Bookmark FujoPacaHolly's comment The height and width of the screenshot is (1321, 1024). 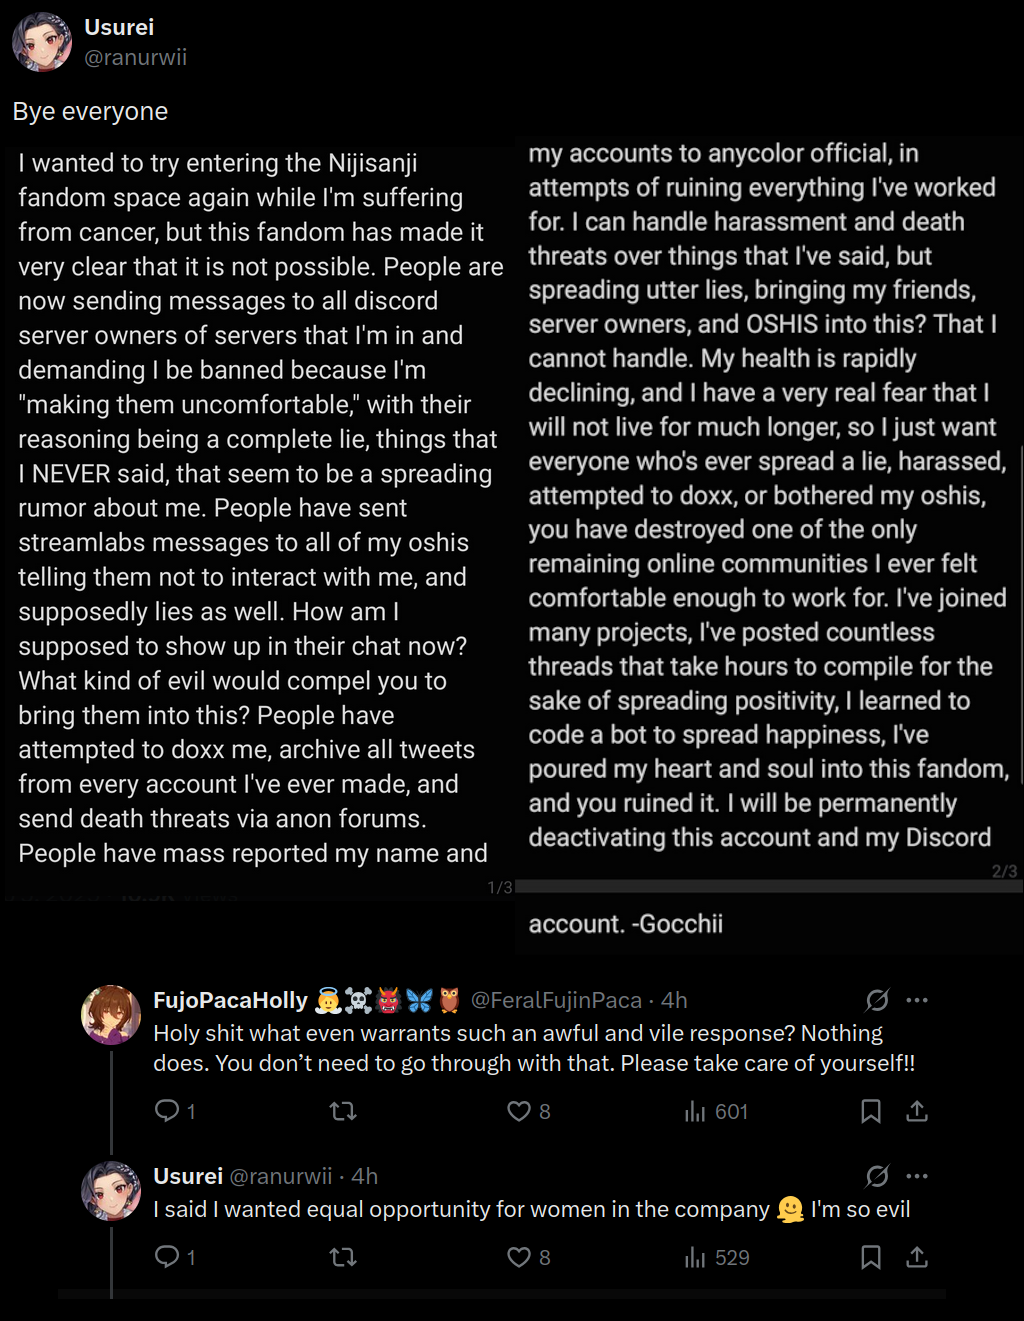tap(871, 1111)
